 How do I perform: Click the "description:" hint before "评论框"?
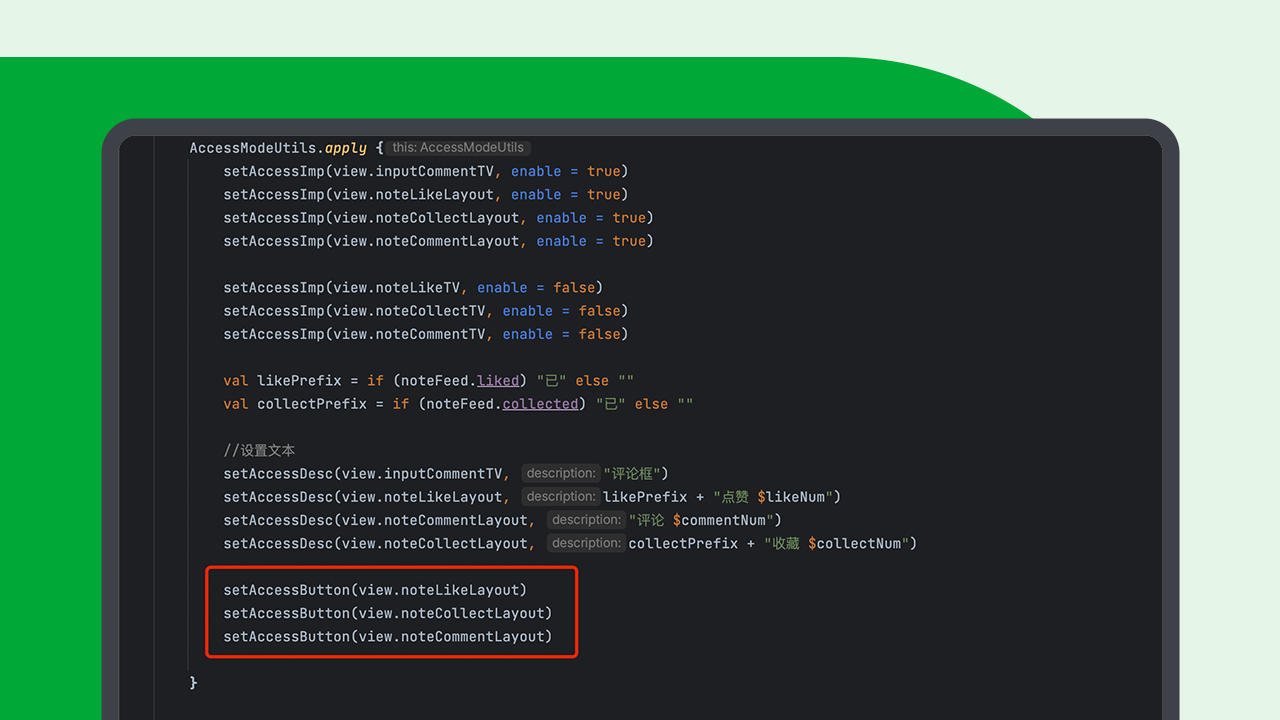560,473
